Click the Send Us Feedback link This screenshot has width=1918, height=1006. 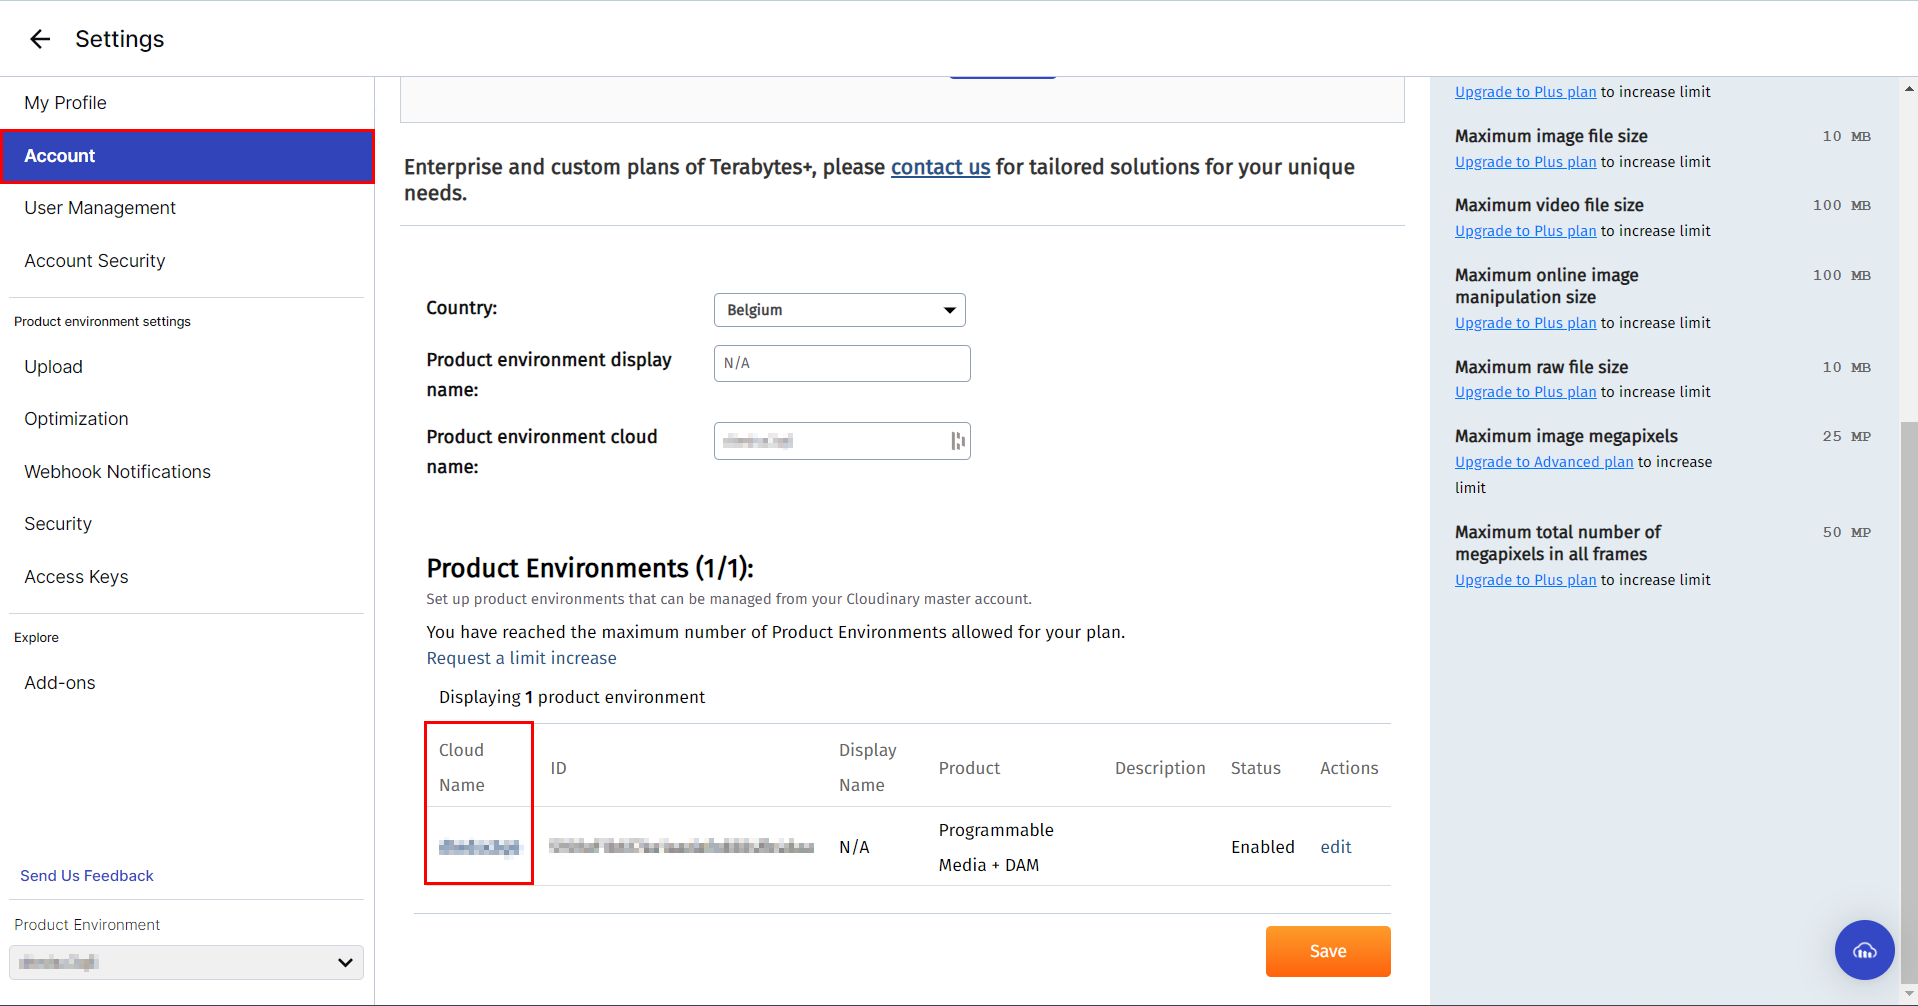click(87, 876)
